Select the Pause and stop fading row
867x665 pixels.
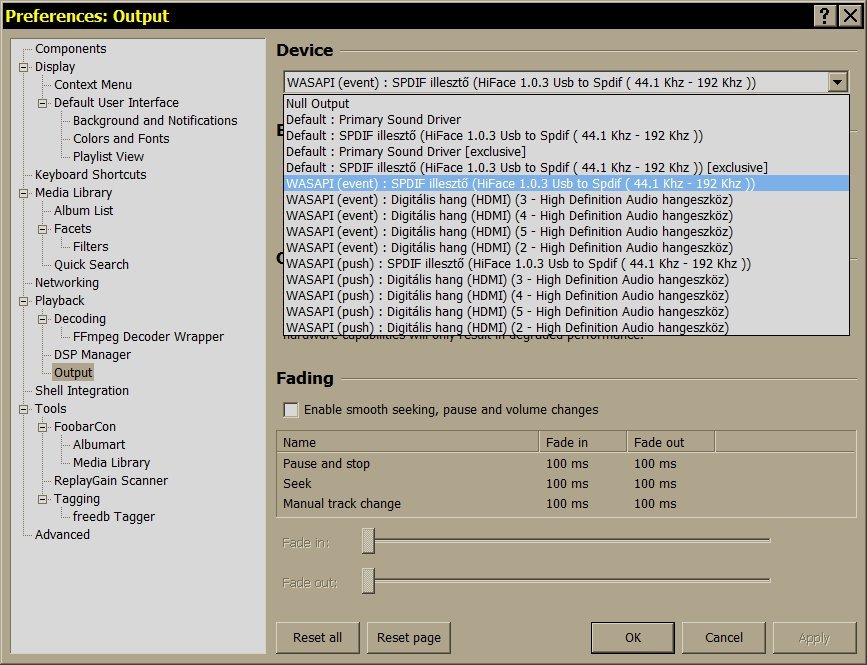click(566, 464)
